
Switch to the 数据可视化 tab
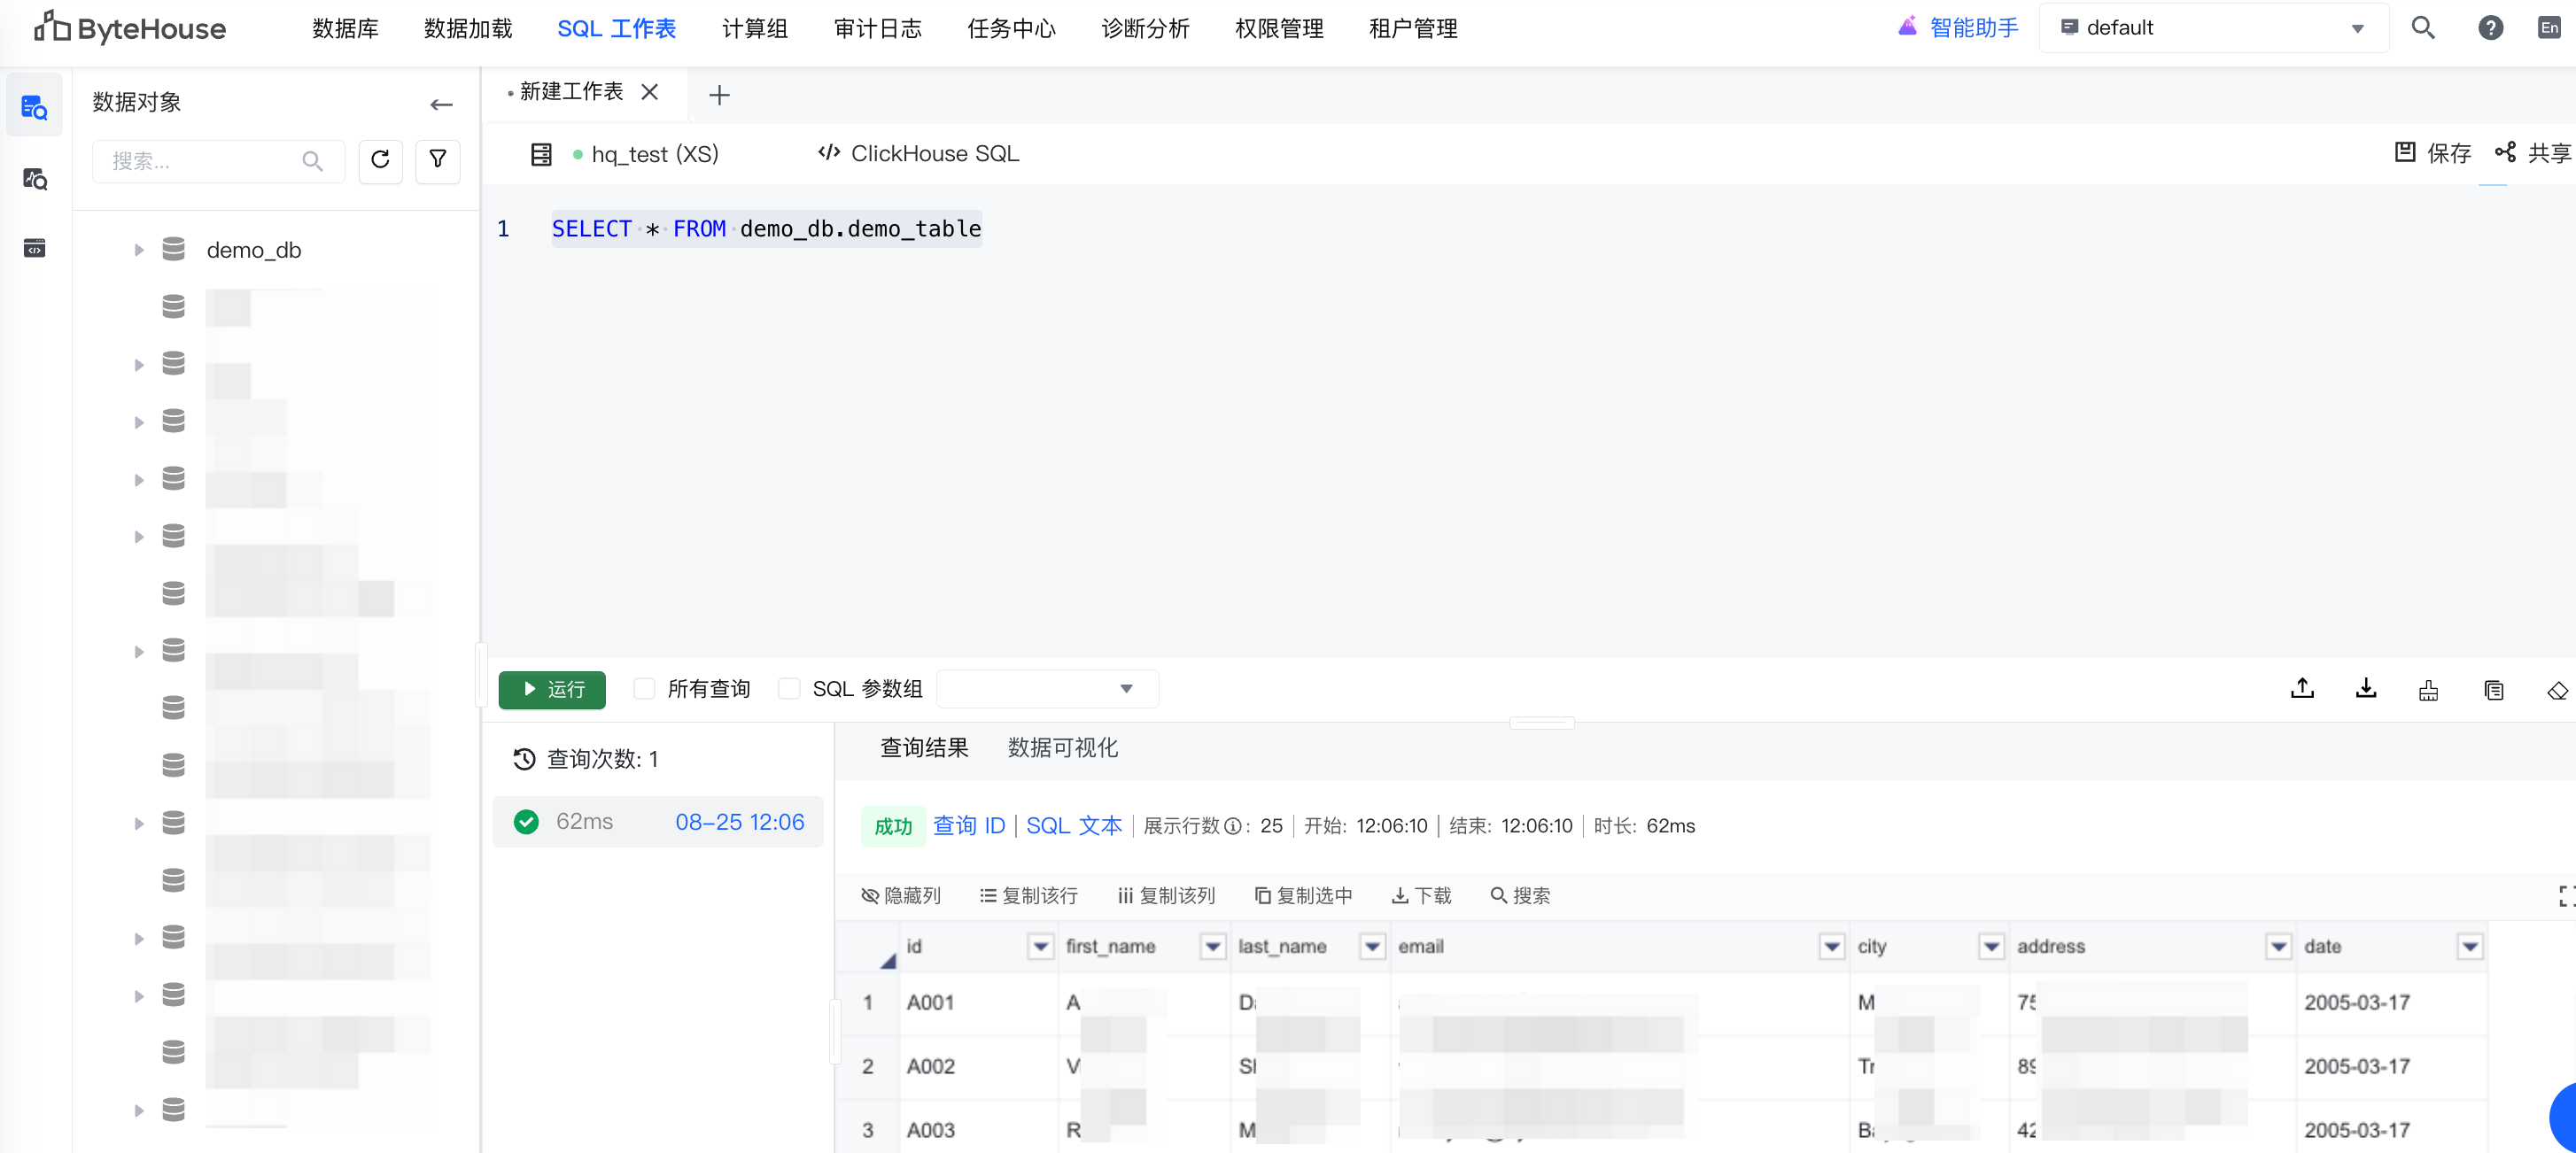(x=1062, y=747)
